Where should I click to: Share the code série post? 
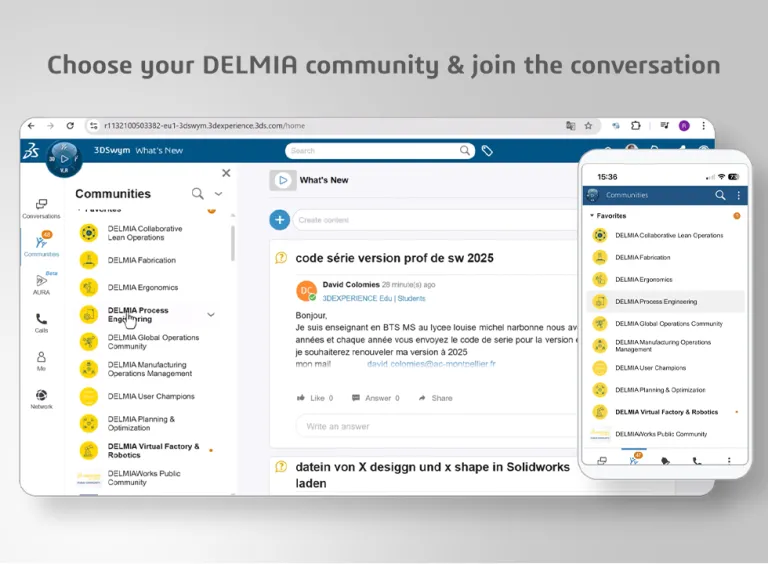[435, 398]
